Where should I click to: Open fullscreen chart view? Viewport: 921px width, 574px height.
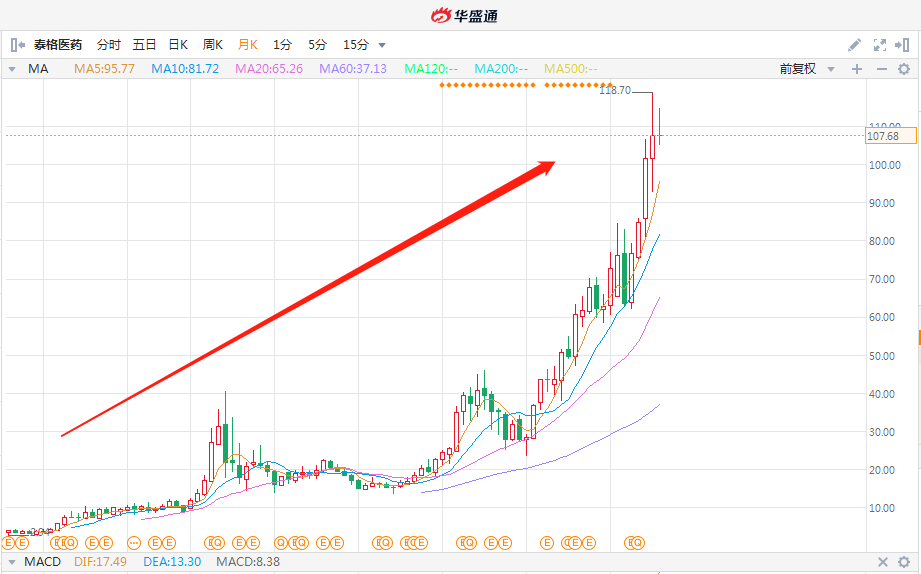pyautogui.click(x=879, y=45)
